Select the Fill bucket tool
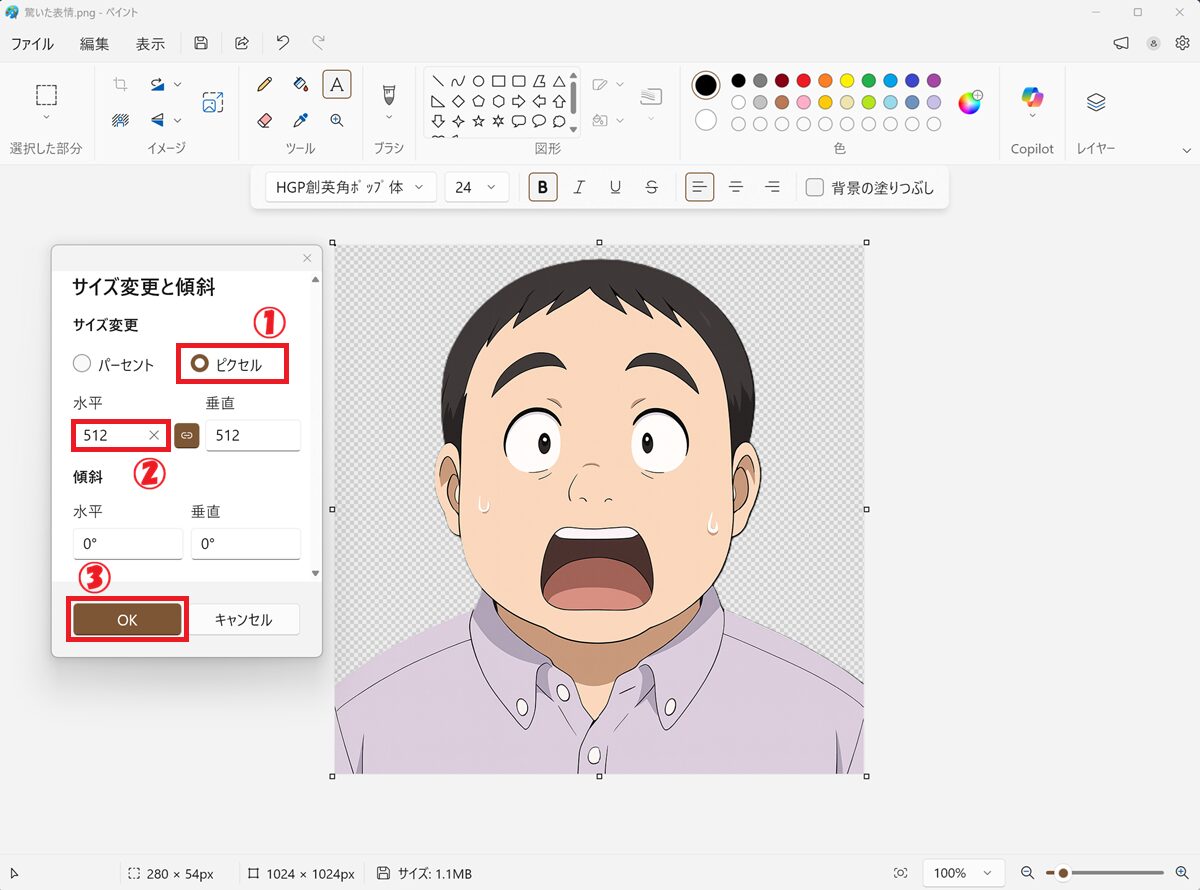1200x890 pixels. [x=300, y=85]
